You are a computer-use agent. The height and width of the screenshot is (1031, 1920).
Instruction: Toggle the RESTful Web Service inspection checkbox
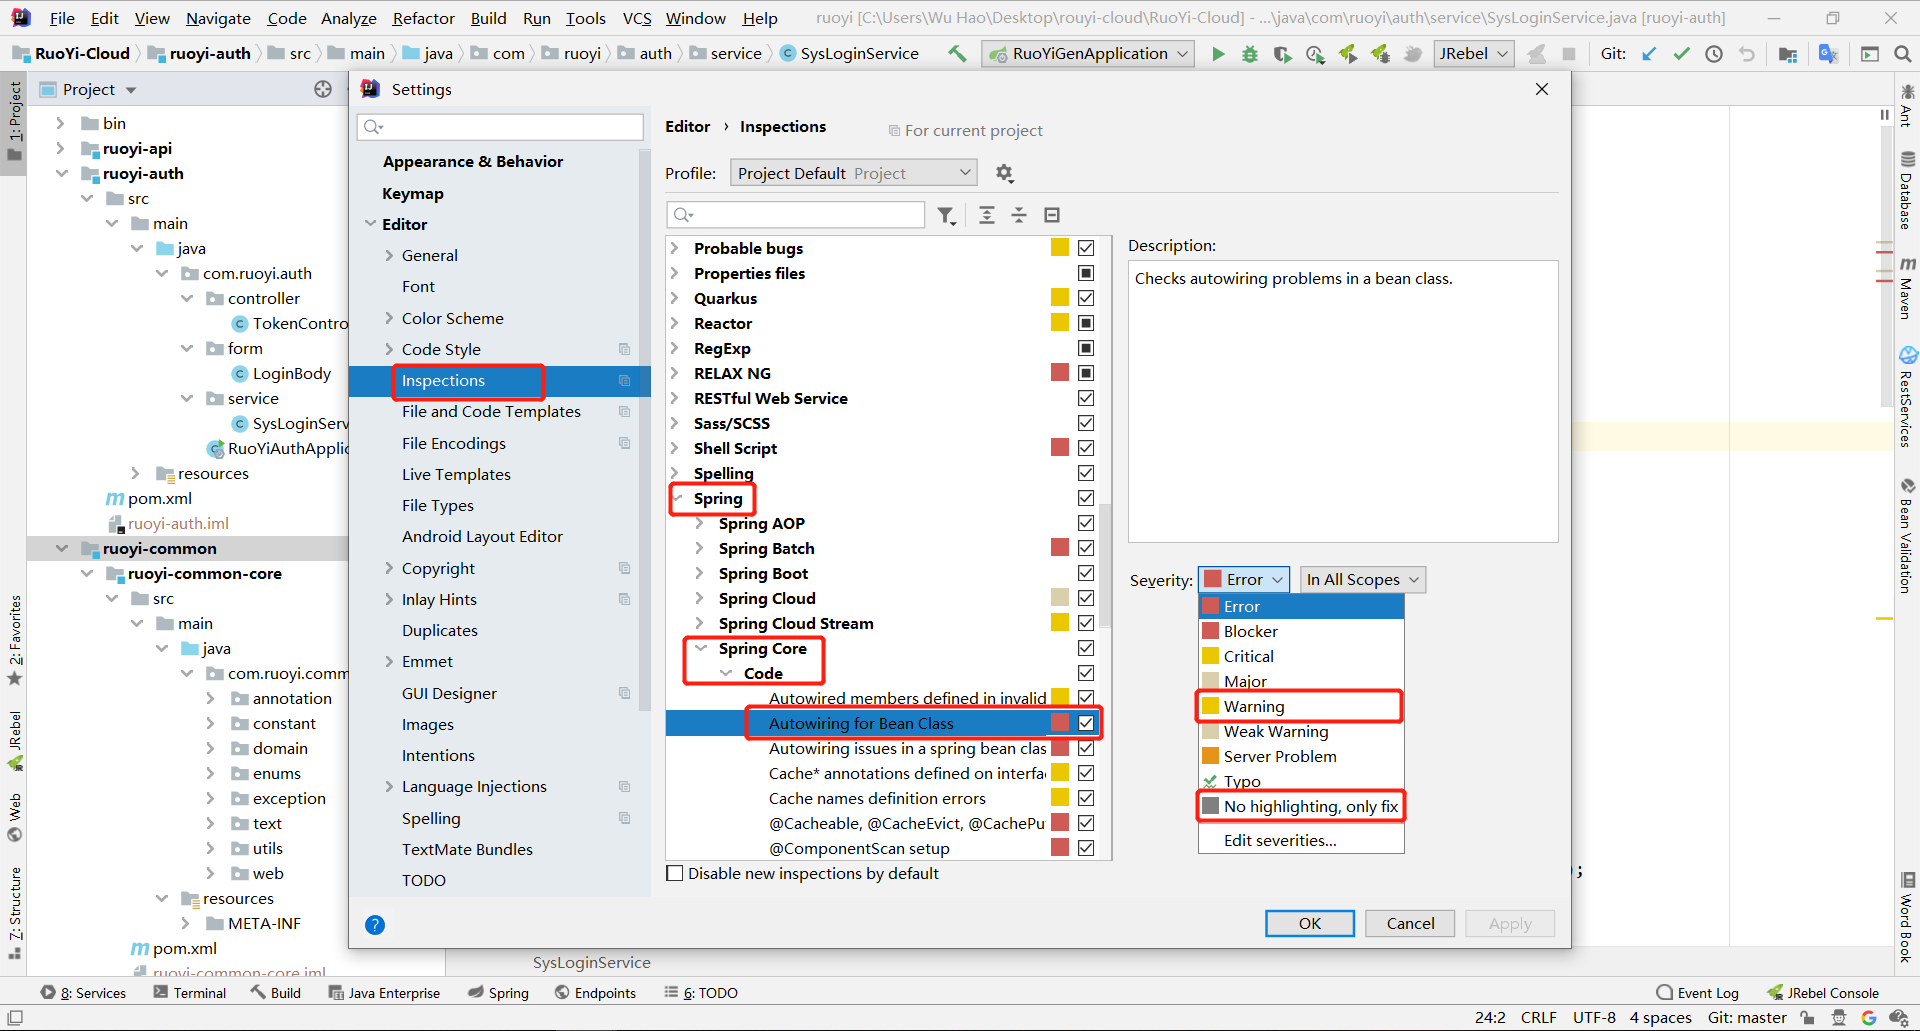(1086, 397)
